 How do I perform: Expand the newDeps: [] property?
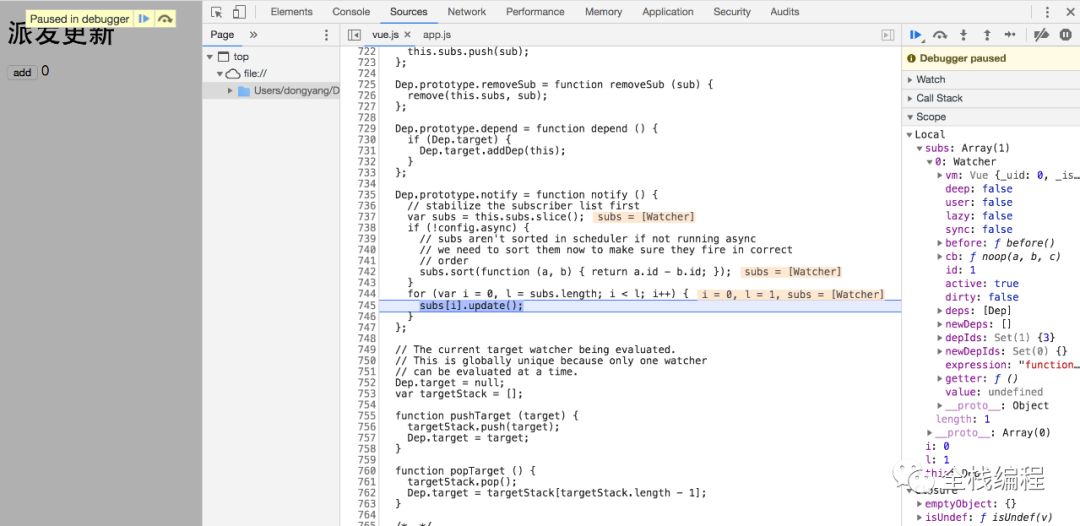coord(940,324)
